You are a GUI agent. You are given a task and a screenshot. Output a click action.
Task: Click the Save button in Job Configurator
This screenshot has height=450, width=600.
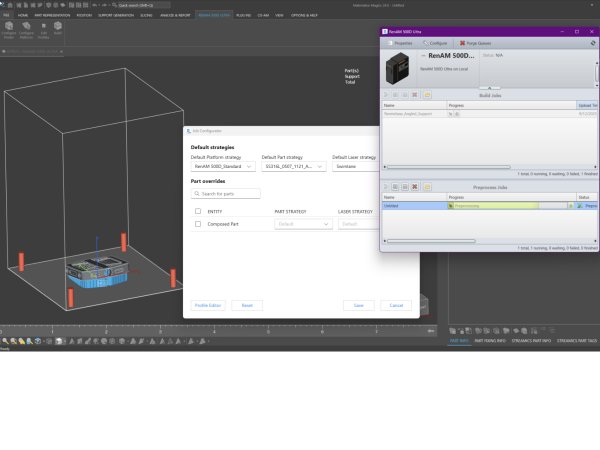[x=358, y=305]
